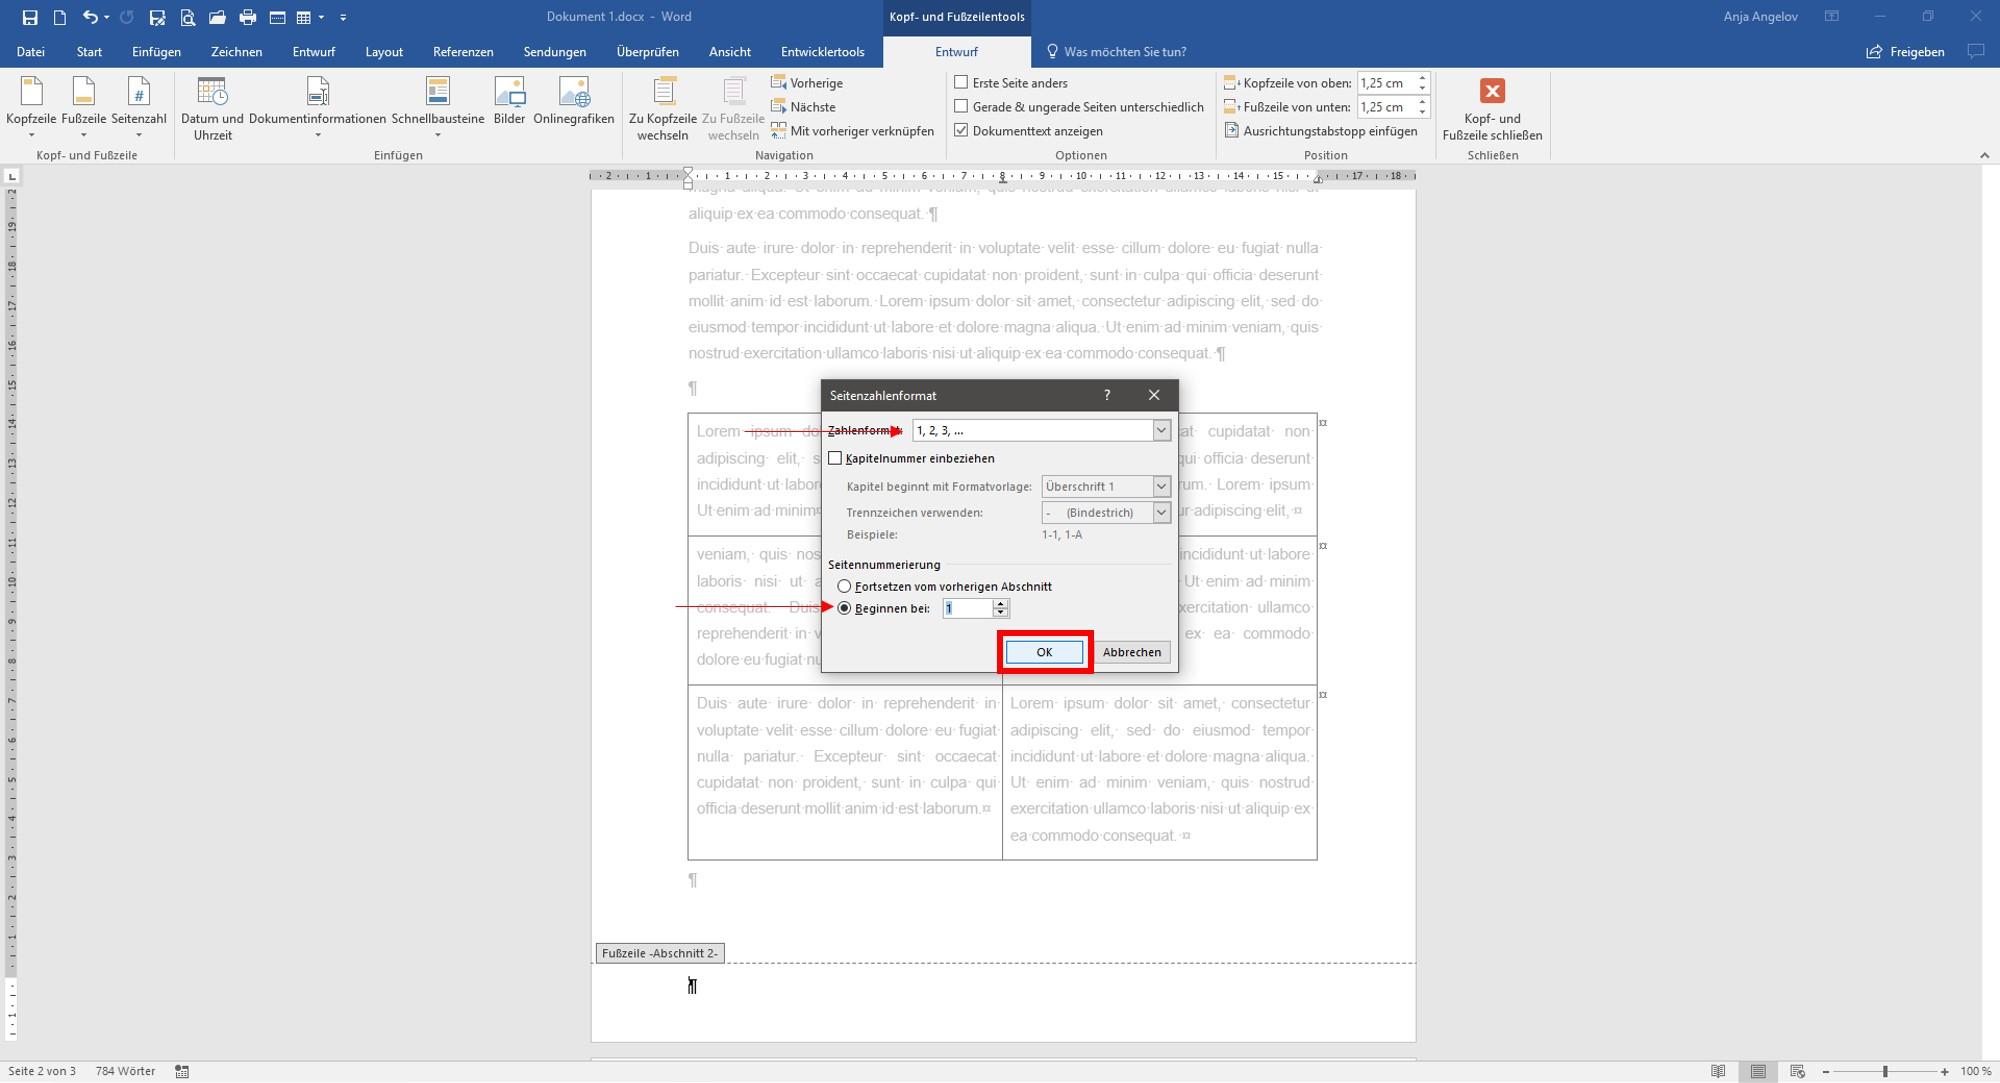Click the zoom slider handle
2000x1083 pixels.
point(1885,1071)
